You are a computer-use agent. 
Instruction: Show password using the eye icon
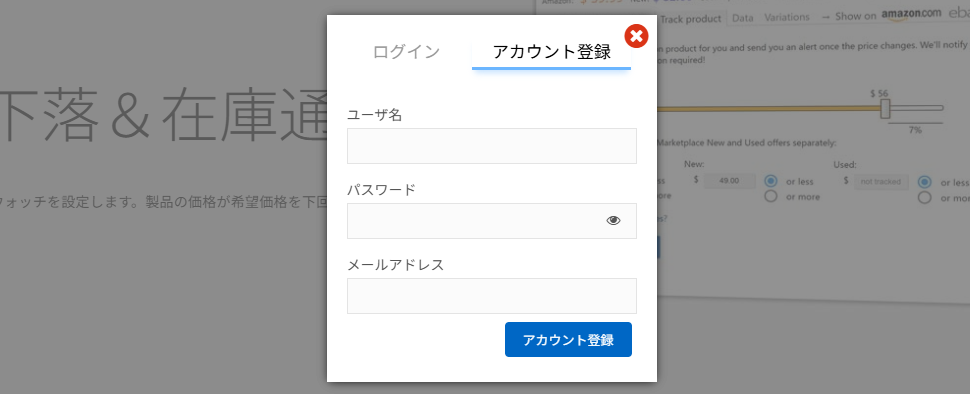[x=613, y=220]
